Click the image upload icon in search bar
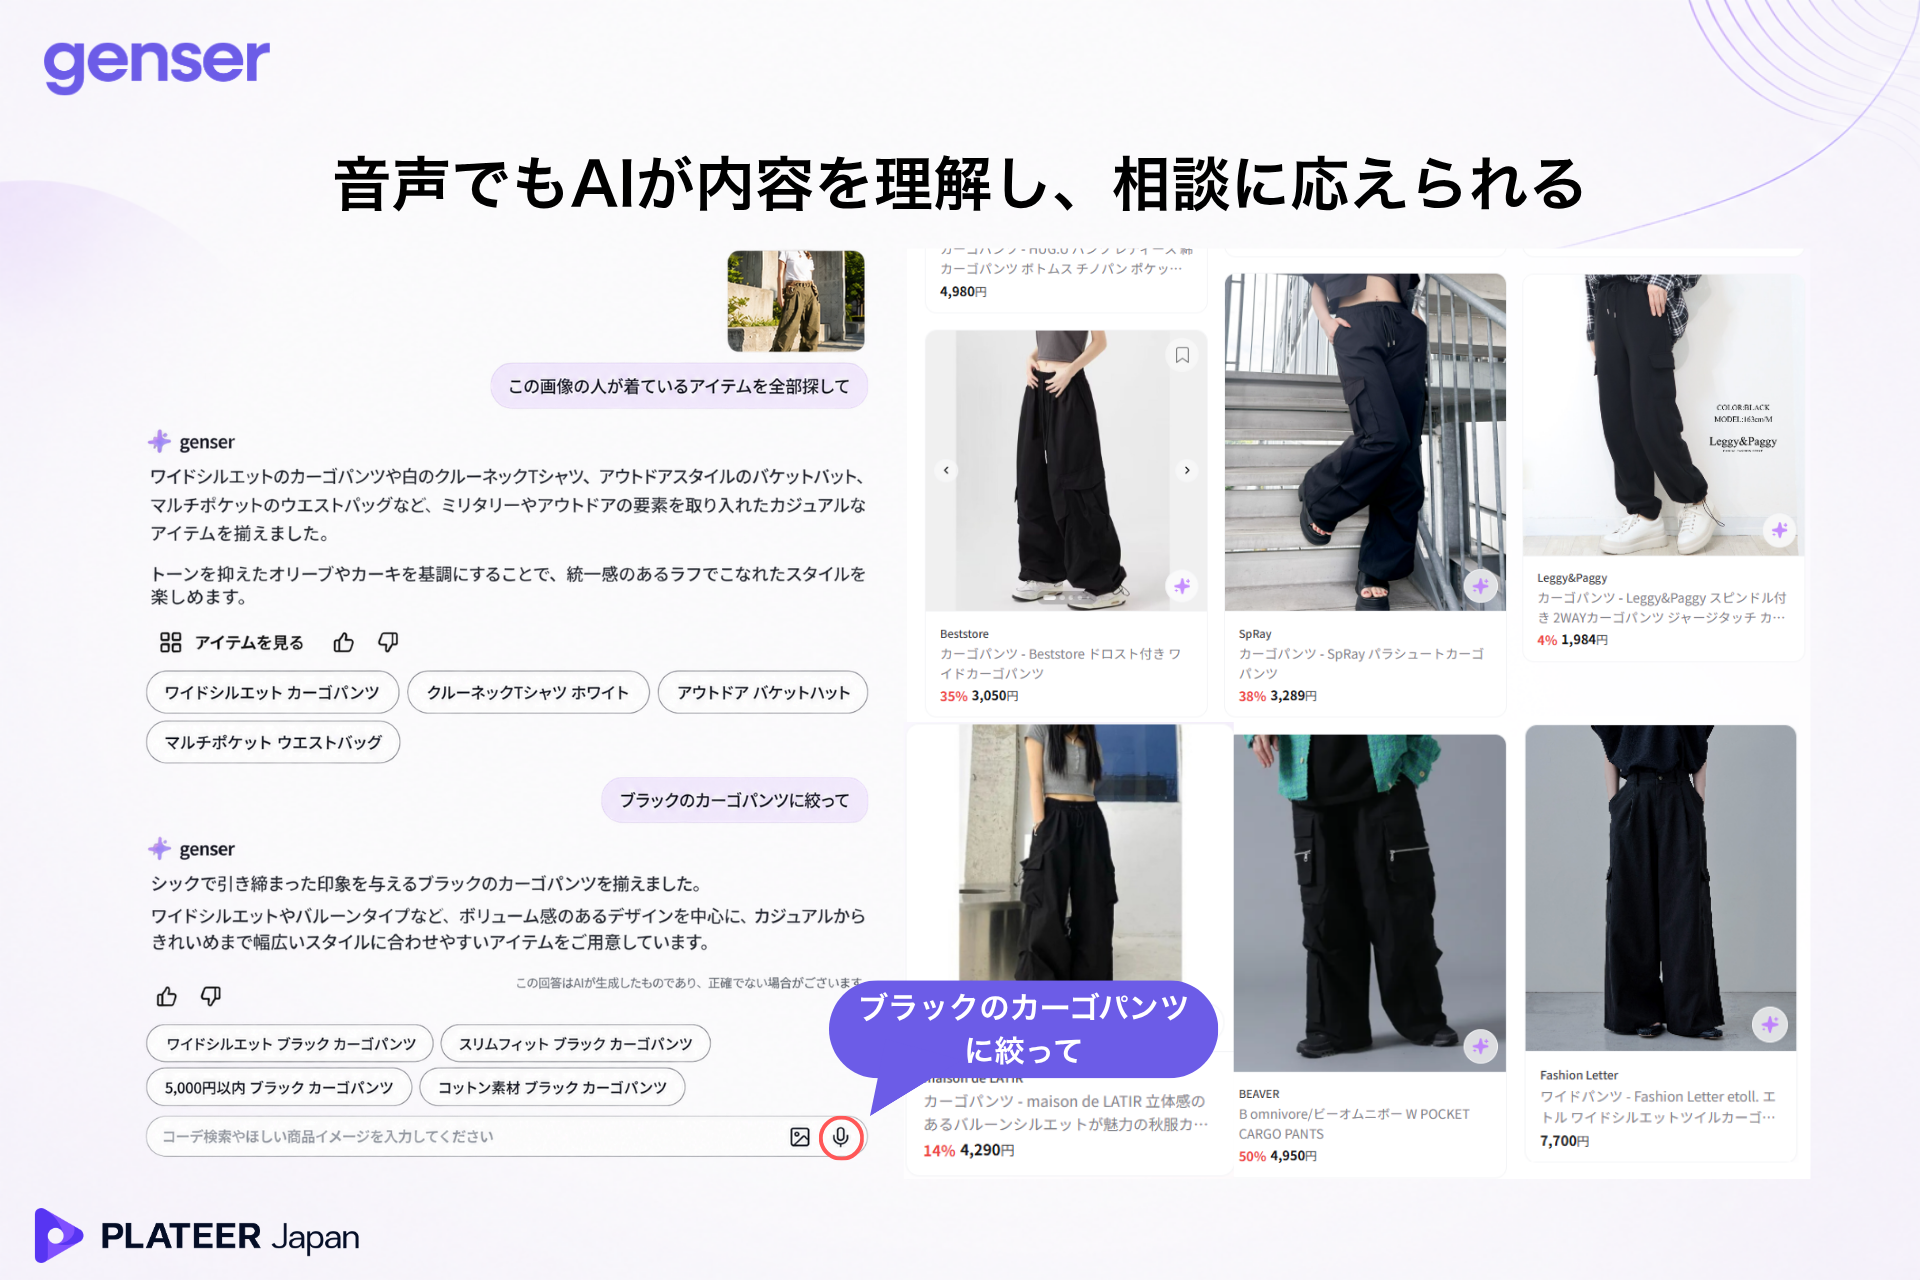The height and width of the screenshot is (1280, 1920). coord(800,1137)
